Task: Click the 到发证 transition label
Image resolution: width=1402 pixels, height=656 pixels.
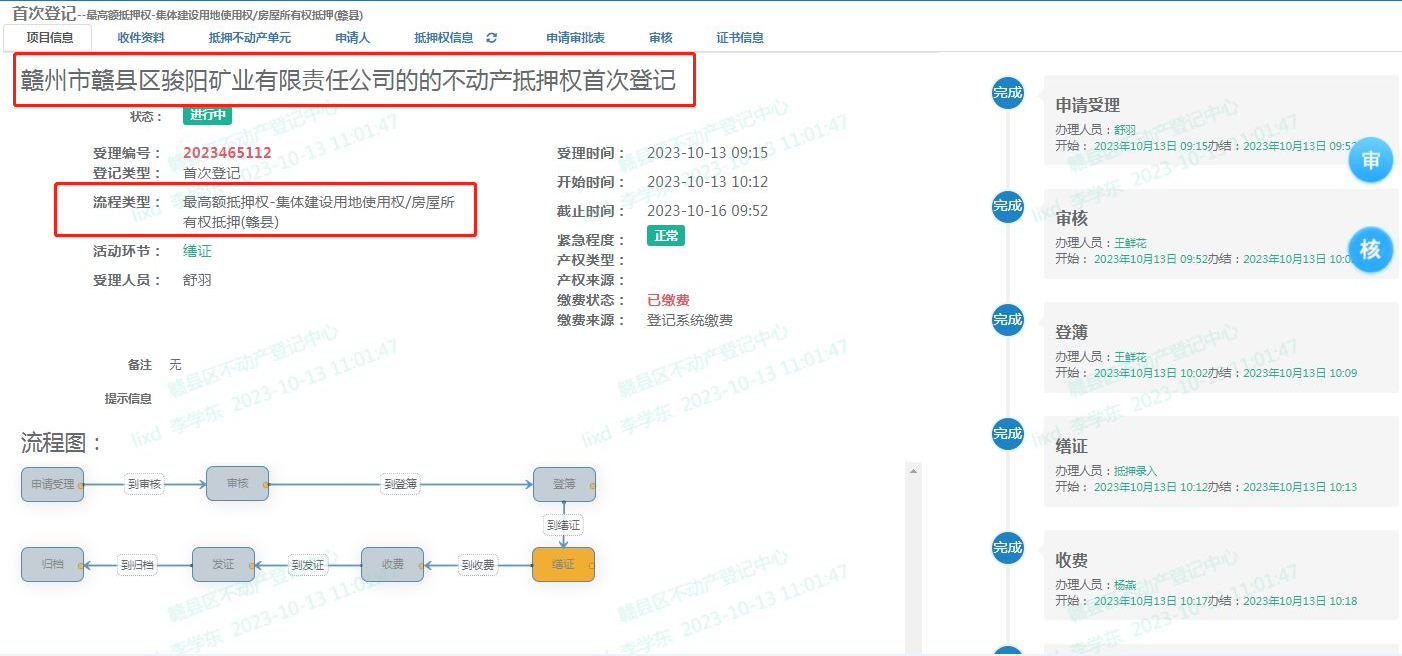Action: coord(307,565)
